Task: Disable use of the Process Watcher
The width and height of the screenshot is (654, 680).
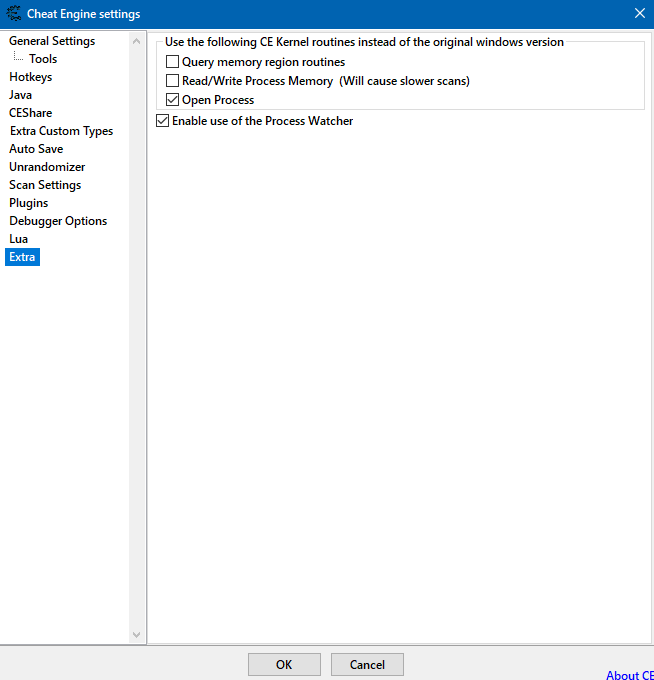Action: pyautogui.click(x=163, y=121)
